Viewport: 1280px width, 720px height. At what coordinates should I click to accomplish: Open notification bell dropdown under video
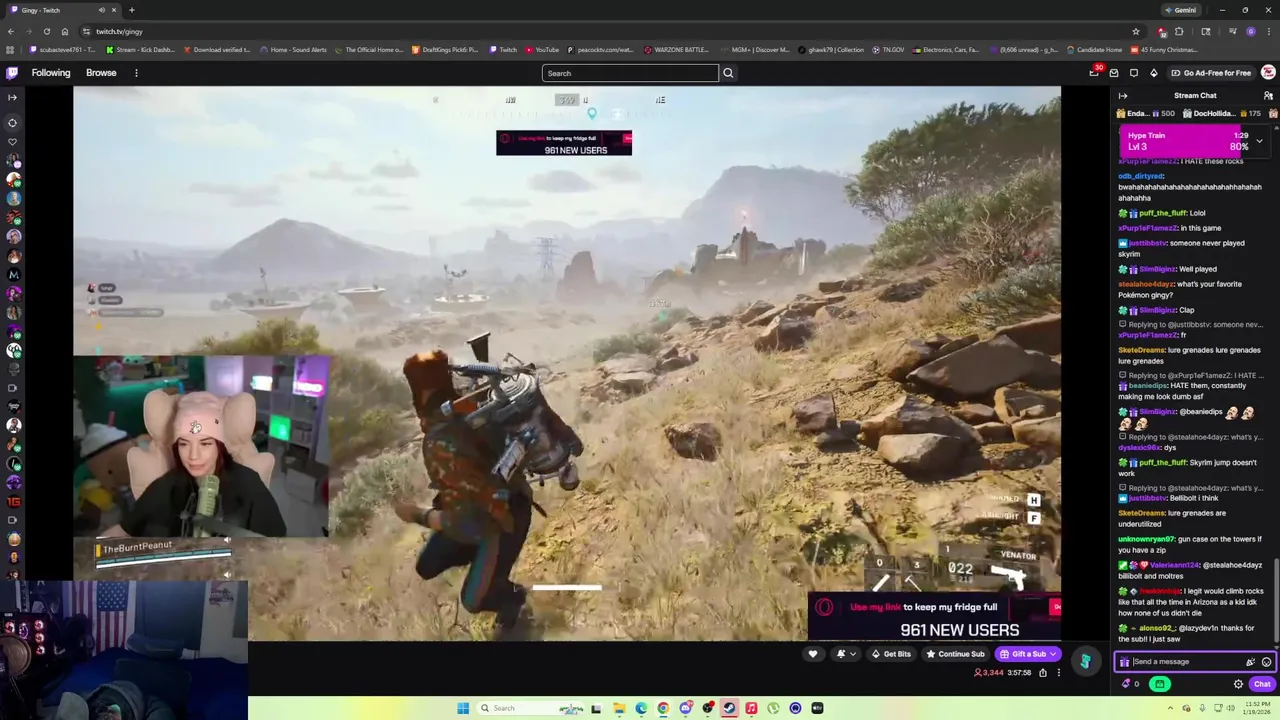coord(846,654)
